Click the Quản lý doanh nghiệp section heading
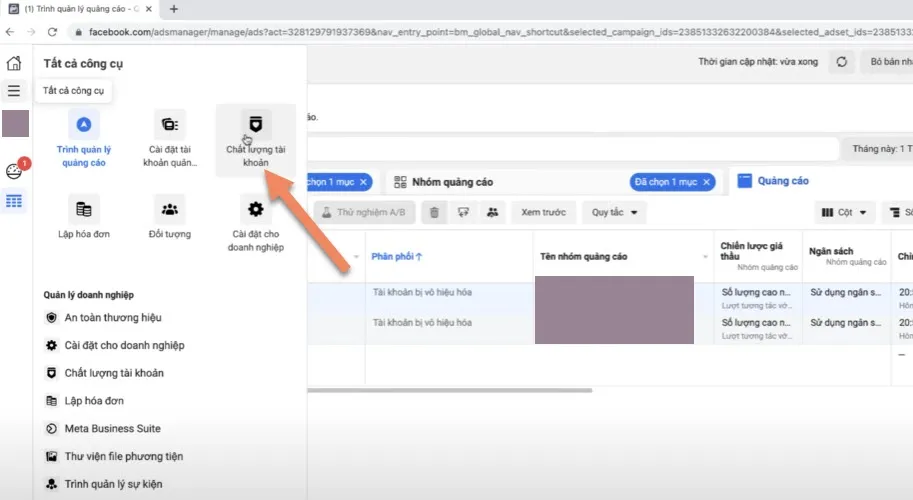This screenshot has height=500, width=913. coord(89,295)
